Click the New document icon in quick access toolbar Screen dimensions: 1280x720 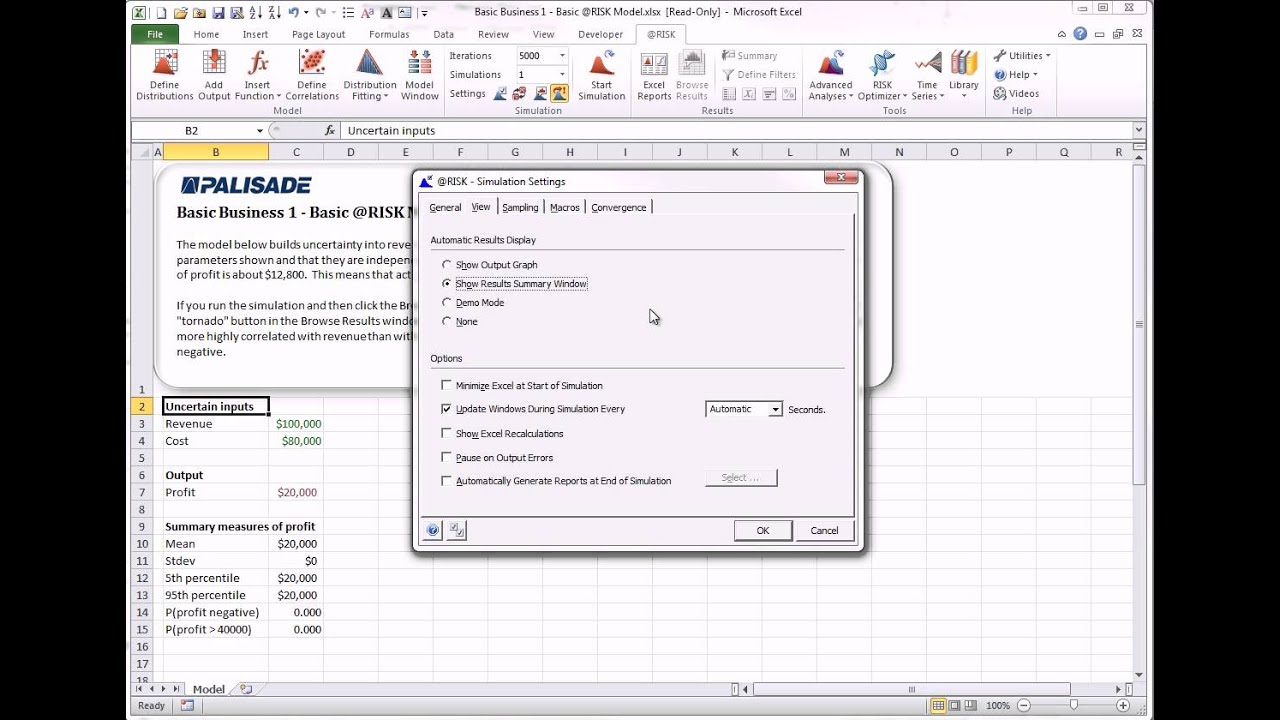coord(162,13)
